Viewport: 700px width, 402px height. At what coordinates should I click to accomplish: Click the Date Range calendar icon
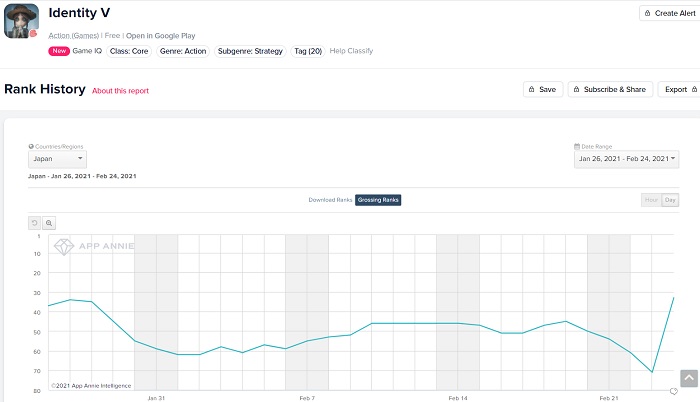pos(577,147)
